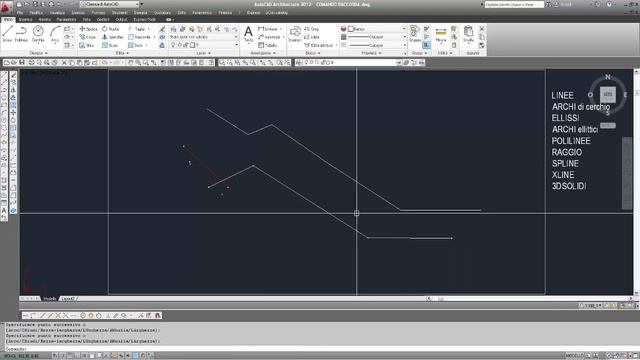The width and height of the screenshot is (640, 360).
Task: Click the Gruppo group icon
Action: (x=415, y=34)
